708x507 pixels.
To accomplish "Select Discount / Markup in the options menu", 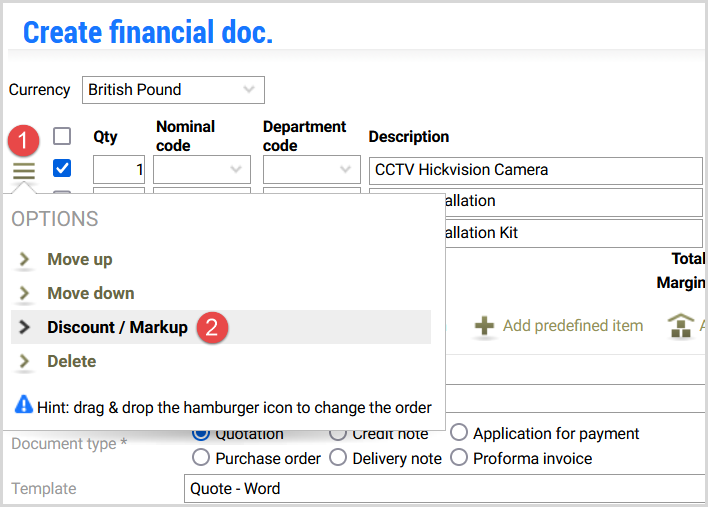I will [117, 328].
